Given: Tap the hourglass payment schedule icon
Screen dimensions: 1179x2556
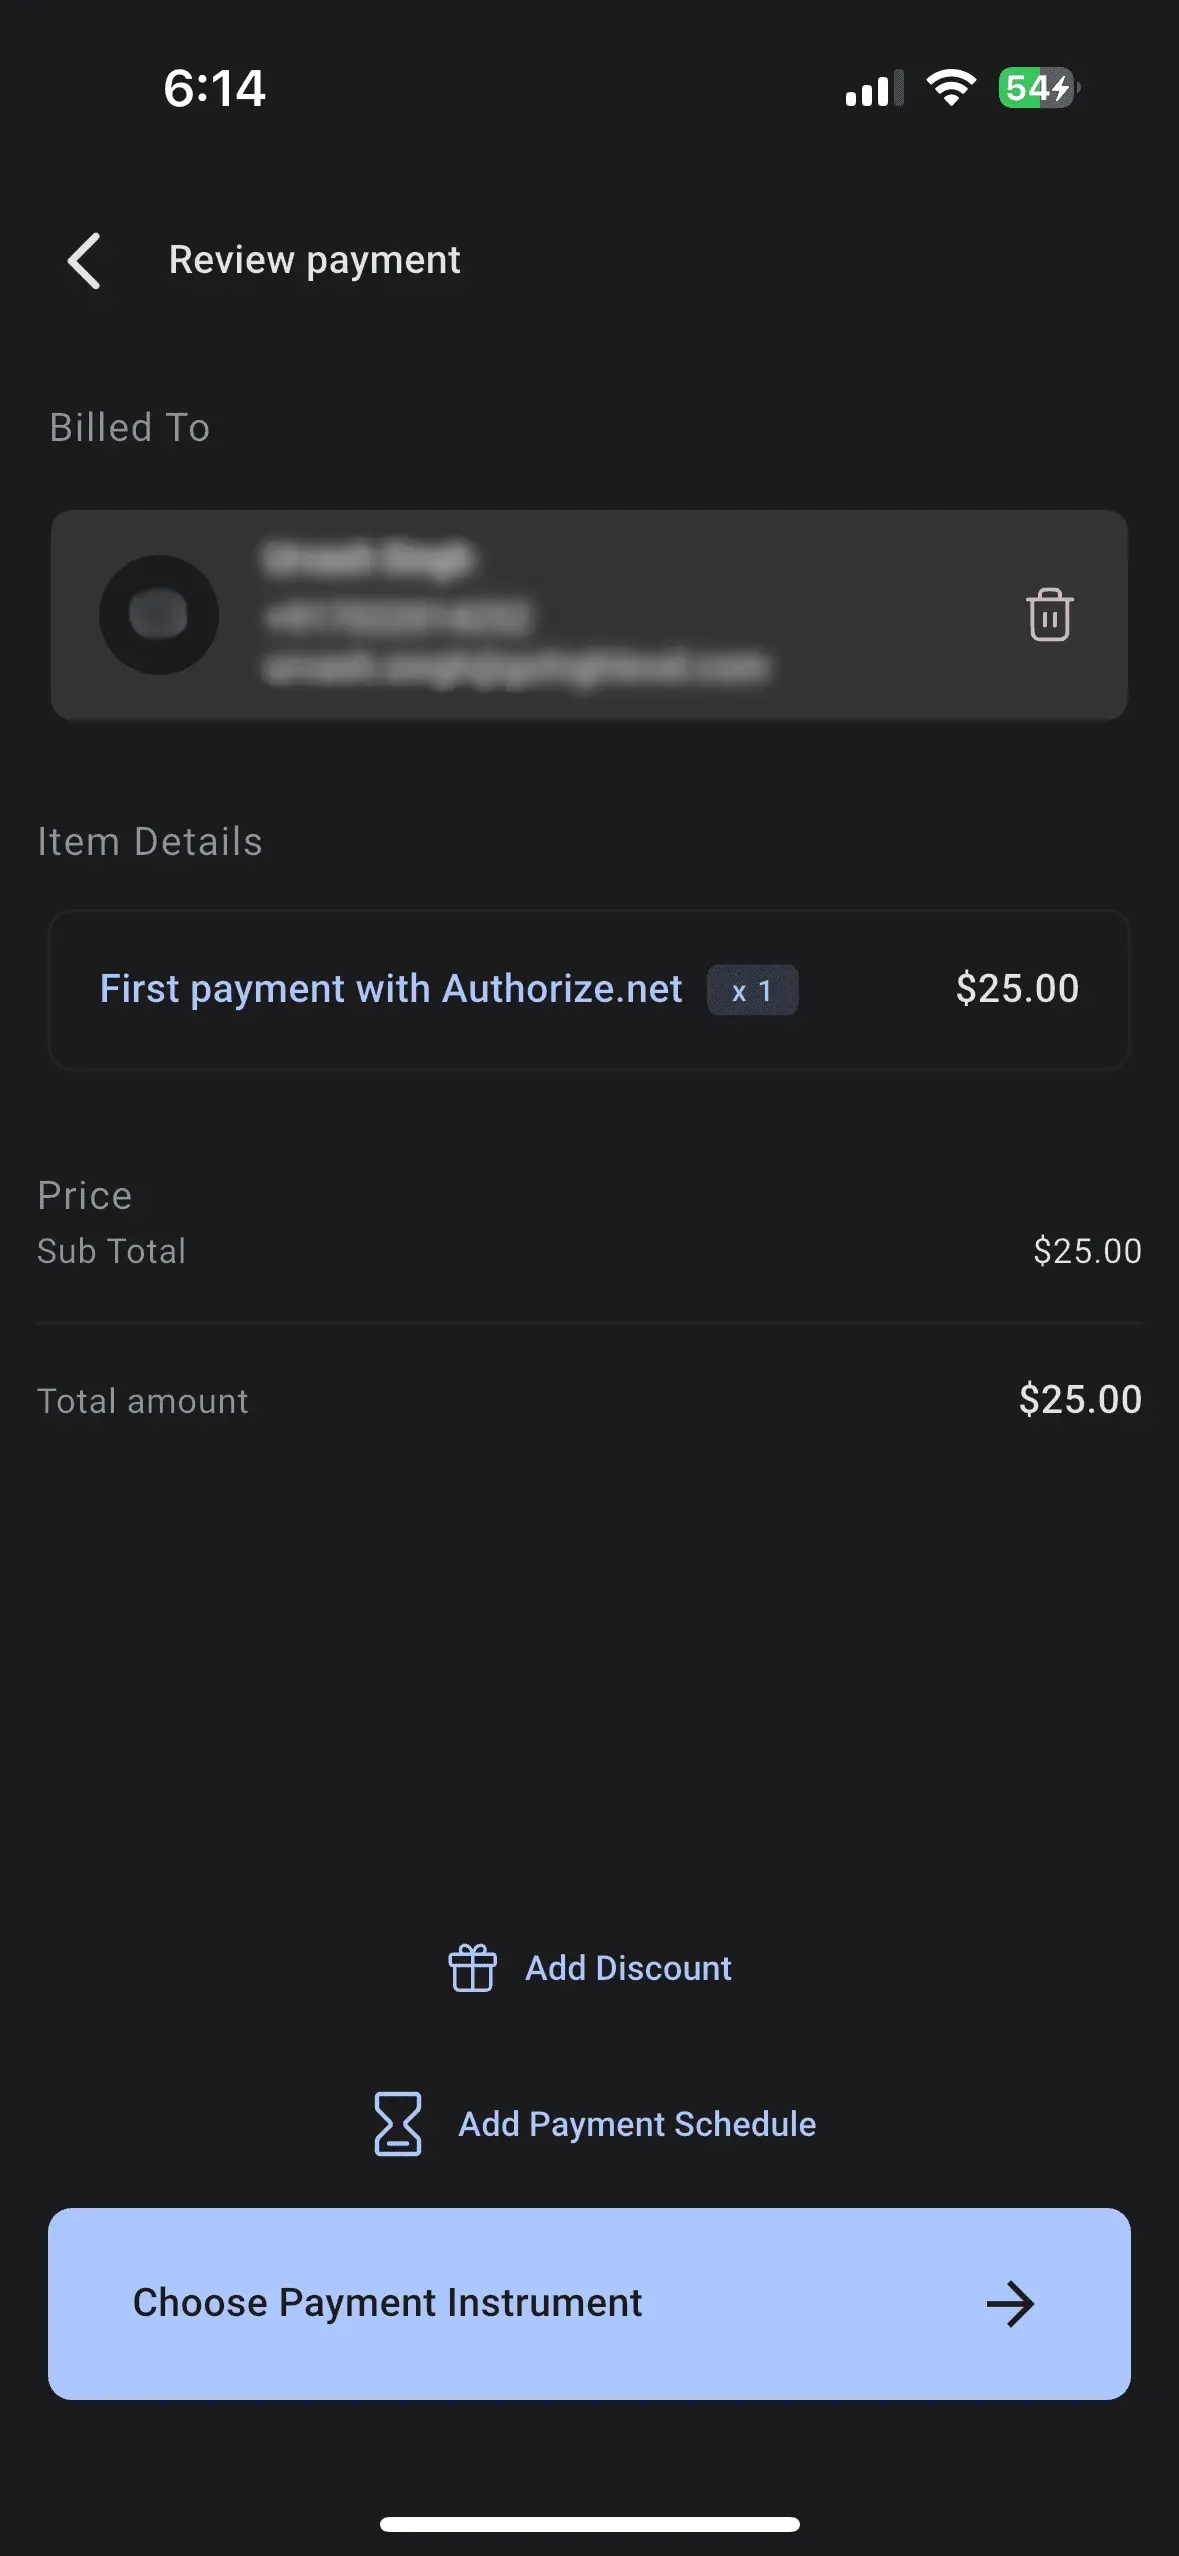Looking at the screenshot, I should pos(398,2123).
